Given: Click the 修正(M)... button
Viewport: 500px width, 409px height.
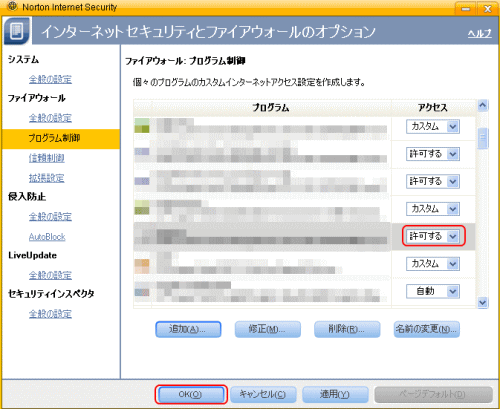Looking at the screenshot, I should (268, 329).
